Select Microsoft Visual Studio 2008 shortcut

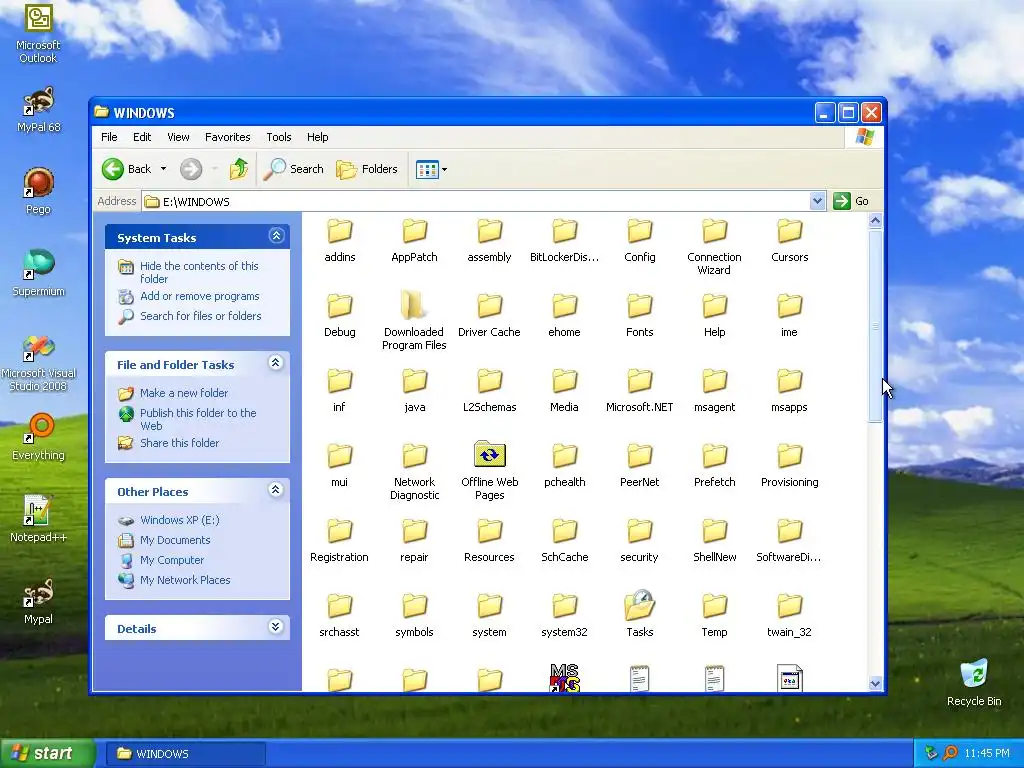click(x=38, y=362)
